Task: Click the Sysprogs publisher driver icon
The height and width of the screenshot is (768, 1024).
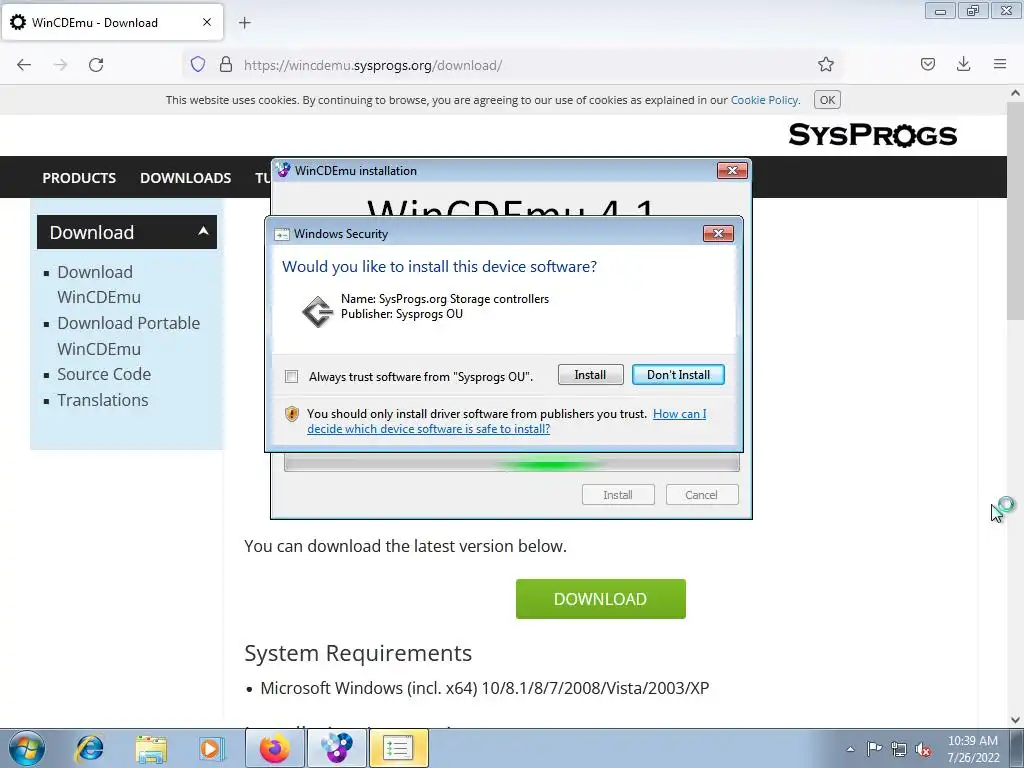Action: 317,312
